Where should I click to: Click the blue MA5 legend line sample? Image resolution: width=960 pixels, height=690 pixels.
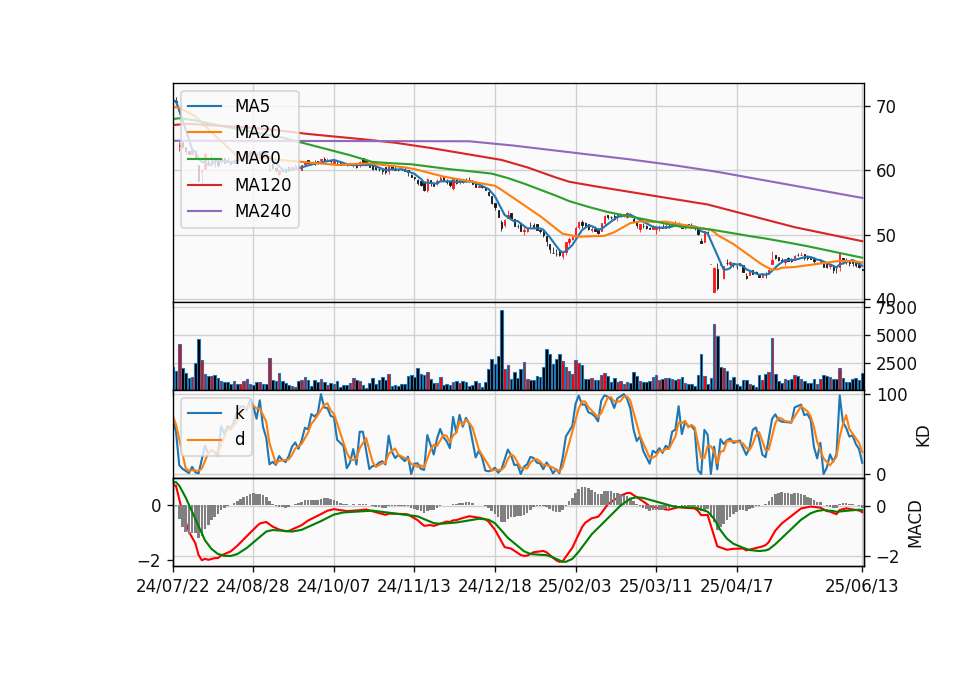(x=204, y=106)
